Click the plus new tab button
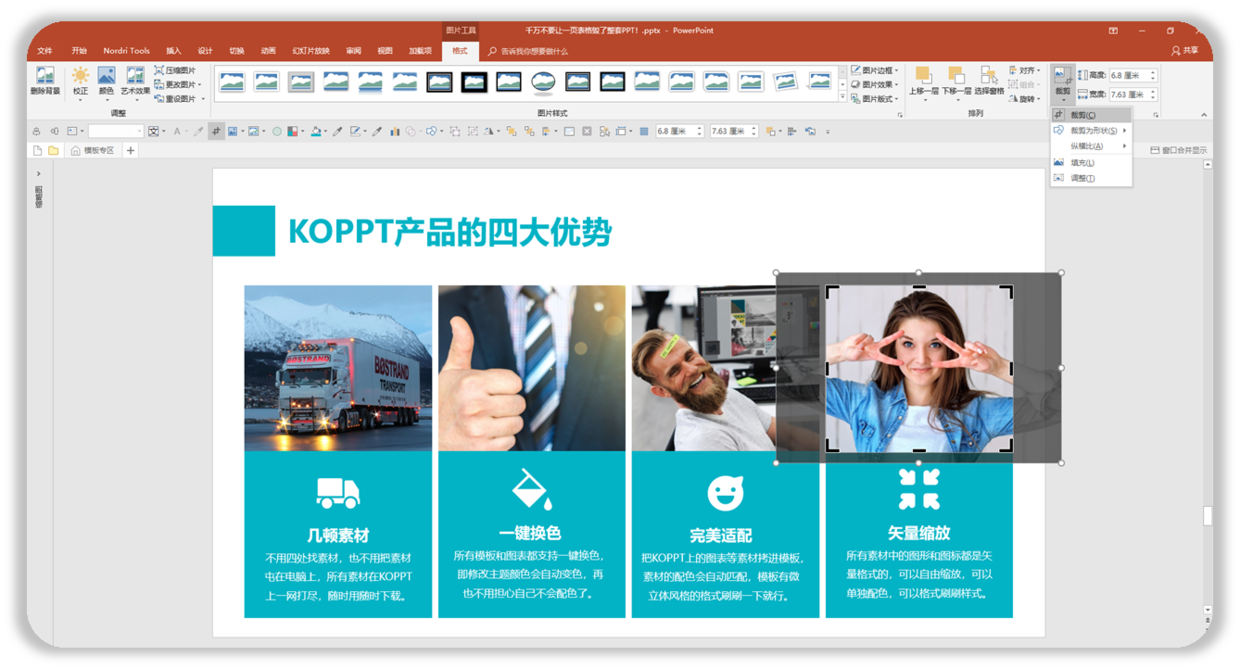 [x=130, y=151]
